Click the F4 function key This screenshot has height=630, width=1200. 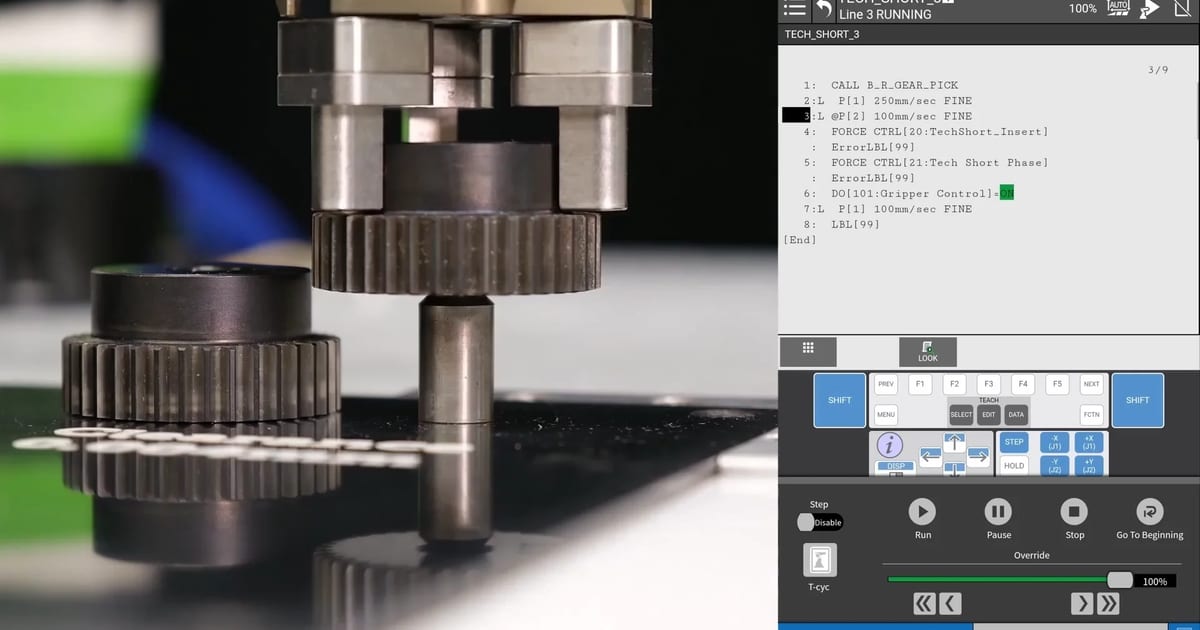click(x=1022, y=384)
